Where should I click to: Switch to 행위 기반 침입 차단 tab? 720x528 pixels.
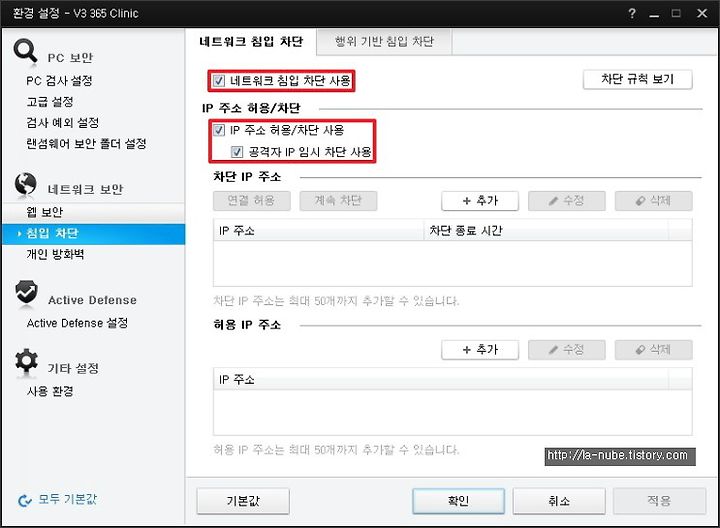click(x=384, y=42)
